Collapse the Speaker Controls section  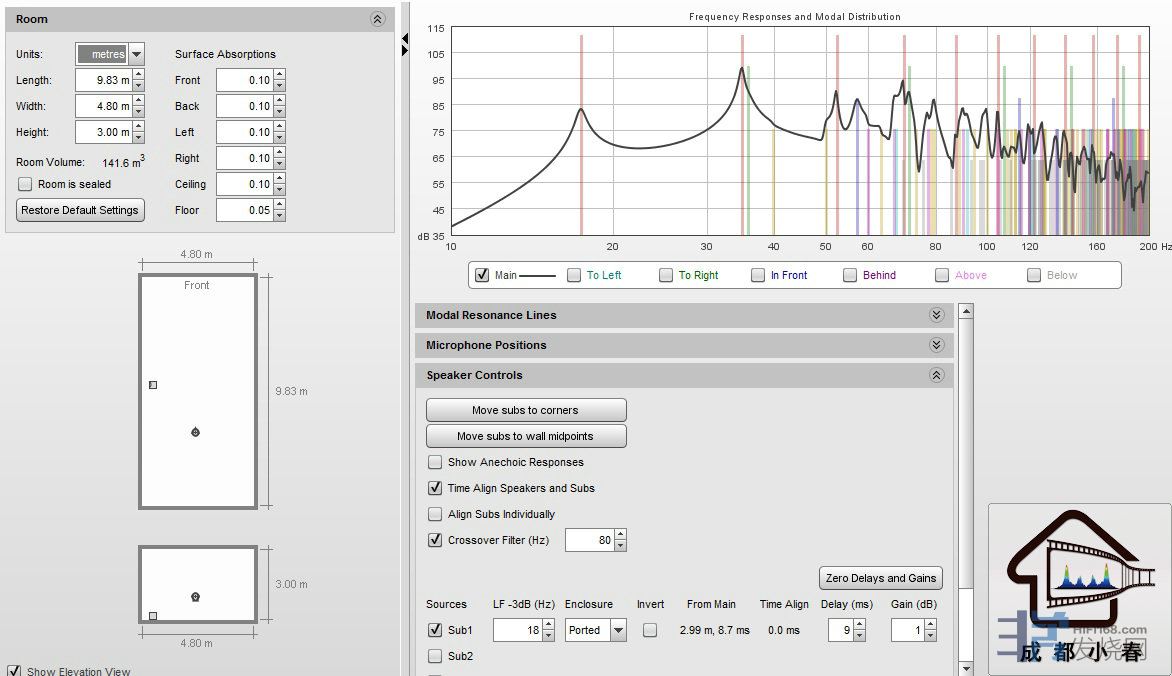pyautogui.click(x=936, y=376)
